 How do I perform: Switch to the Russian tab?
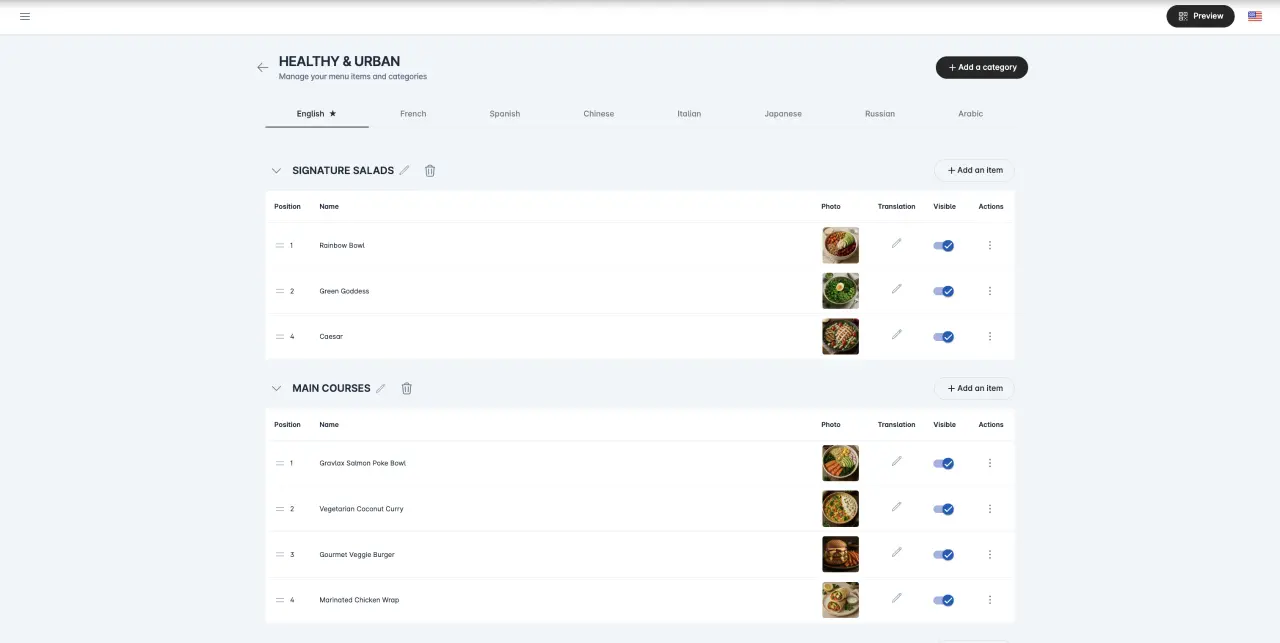(880, 114)
